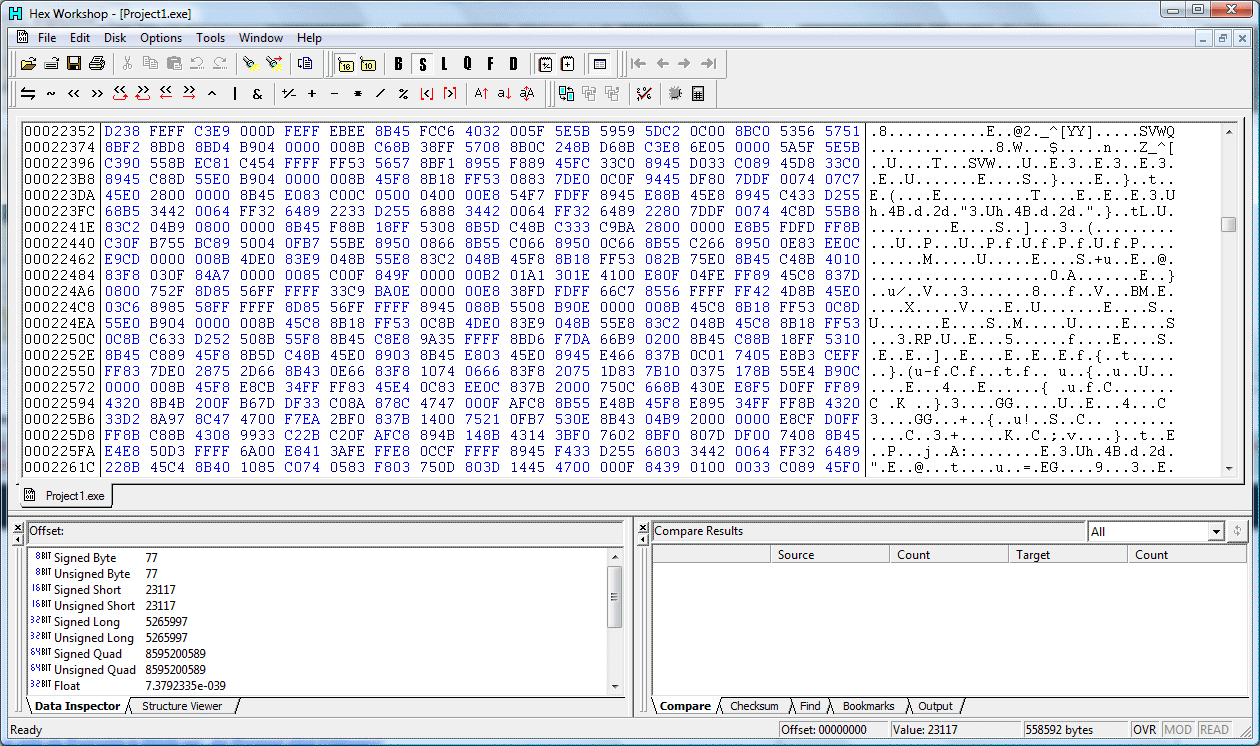This screenshot has width=1260, height=746.
Task: Toggle Long (L) data type view
Action: click(x=444, y=64)
